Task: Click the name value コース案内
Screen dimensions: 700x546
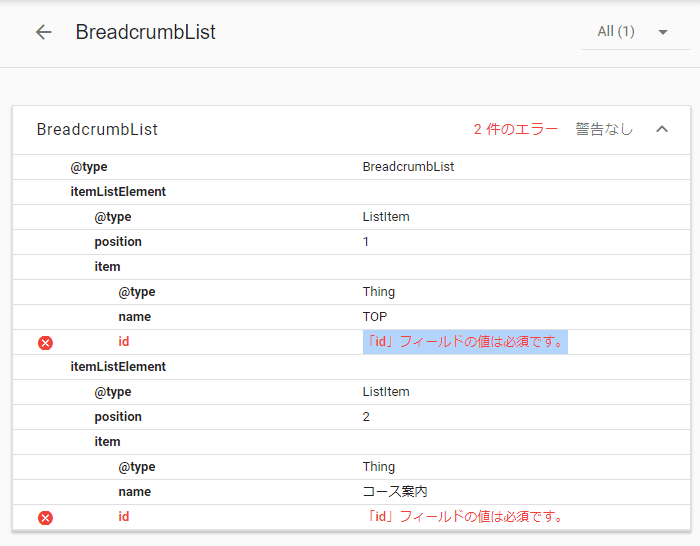Action: point(395,492)
